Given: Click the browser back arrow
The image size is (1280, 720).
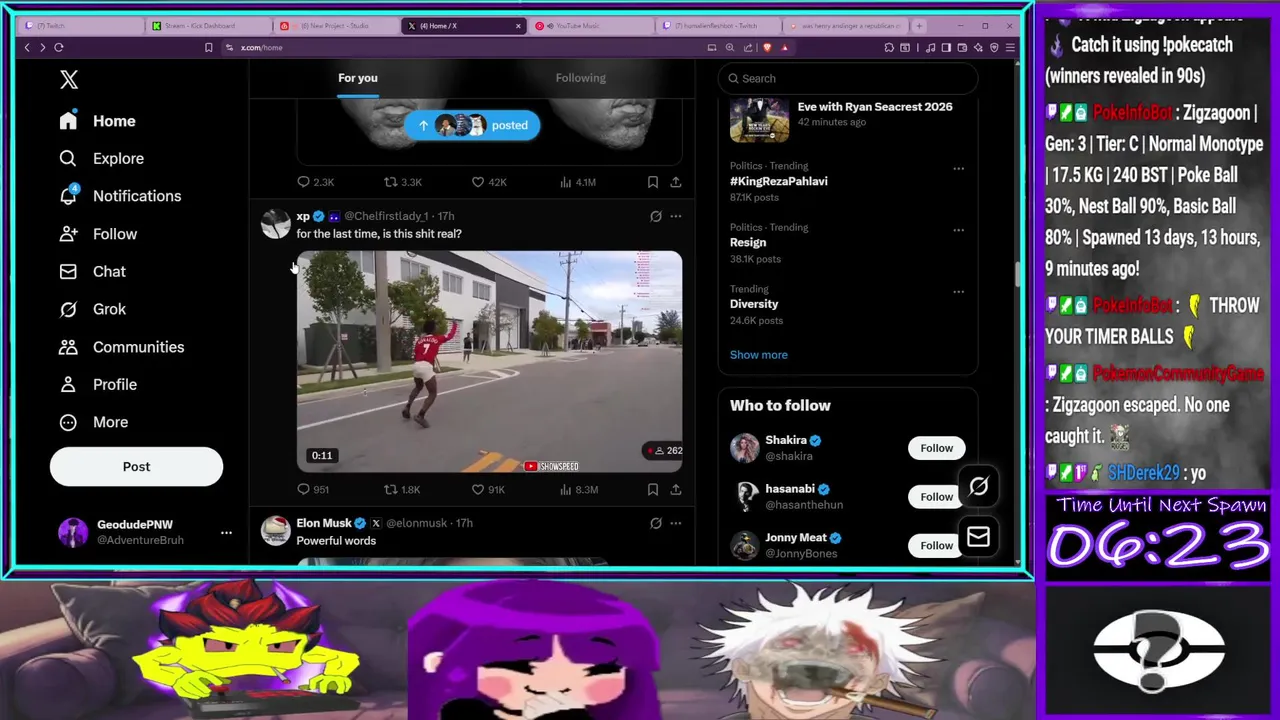Looking at the screenshot, I should [x=27, y=47].
